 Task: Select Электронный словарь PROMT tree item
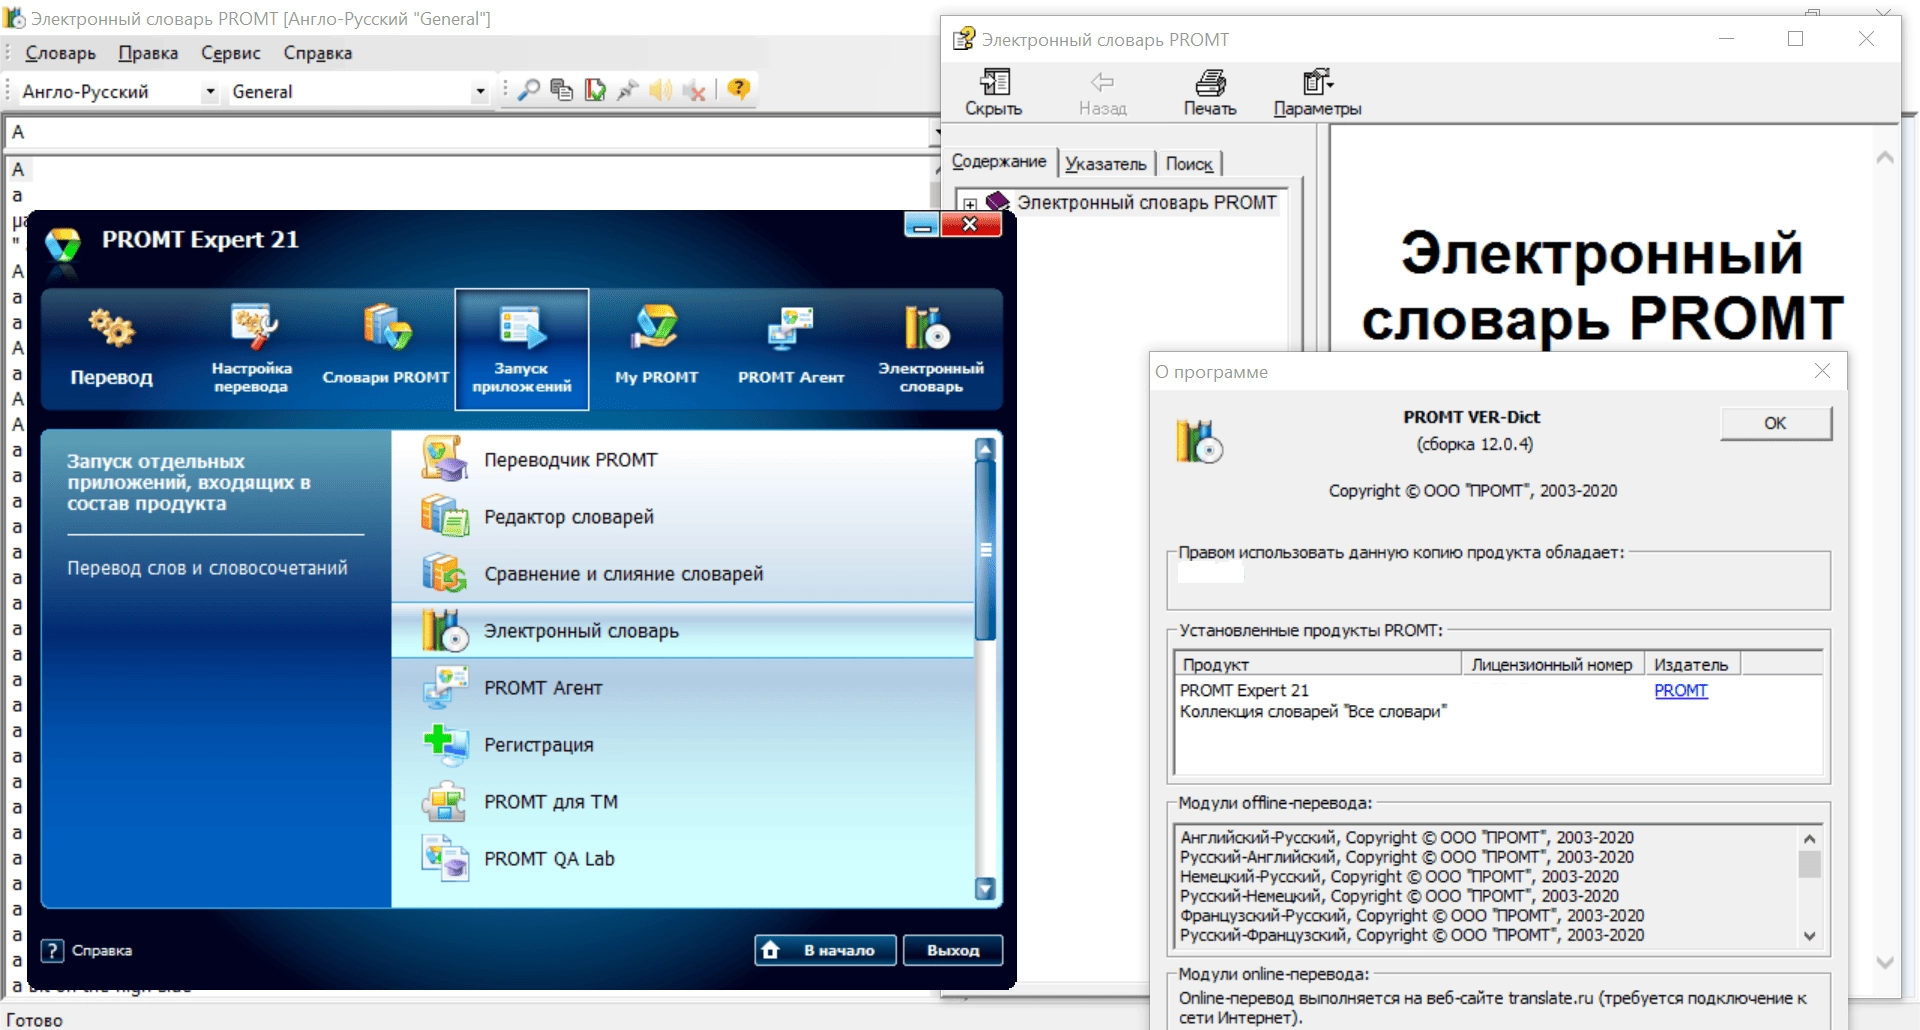coord(1147,203)
